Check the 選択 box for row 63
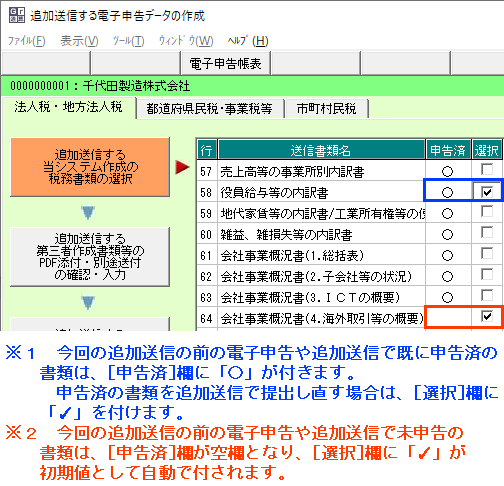This screenshot has height=486, width=504. coord(487,296)
